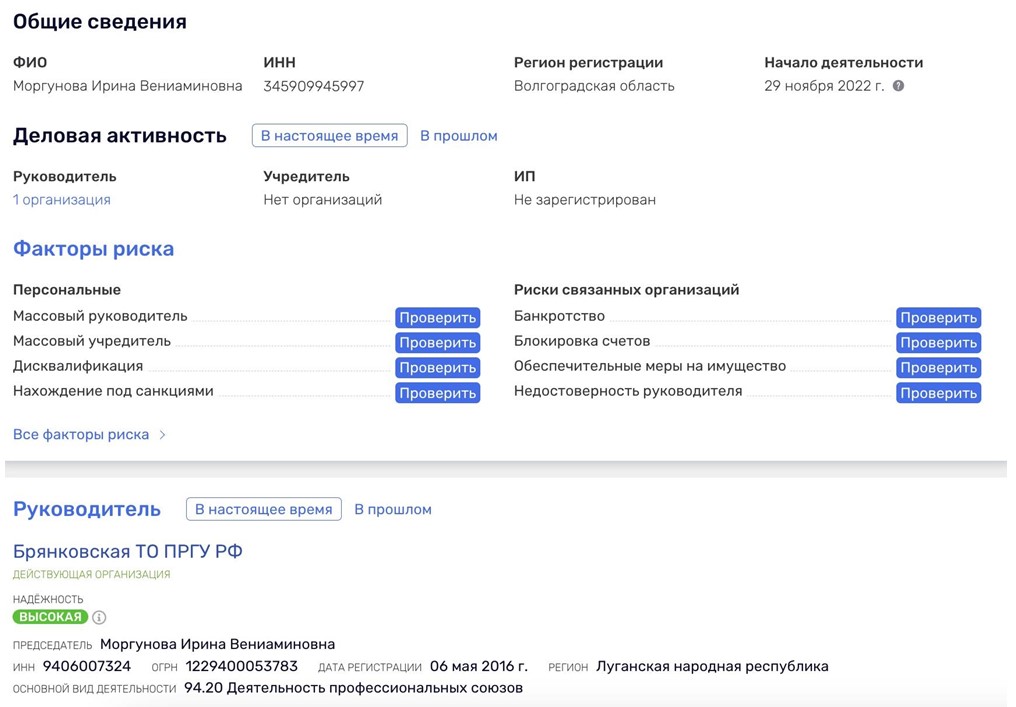Select В настоящее время under Деловая активность
1016x707 pixels.
coord(329,136)
